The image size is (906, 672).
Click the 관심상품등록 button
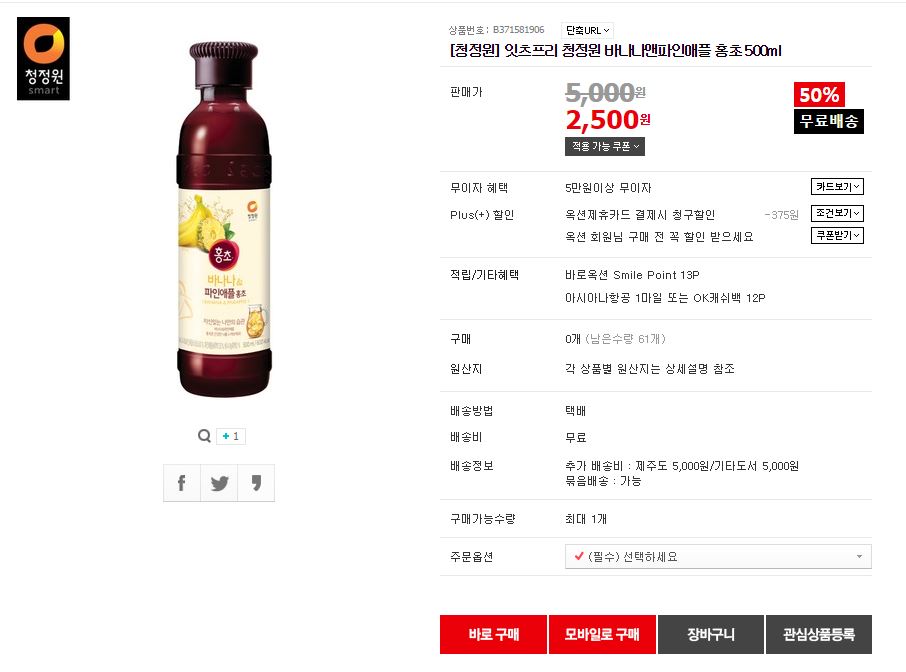819,634
